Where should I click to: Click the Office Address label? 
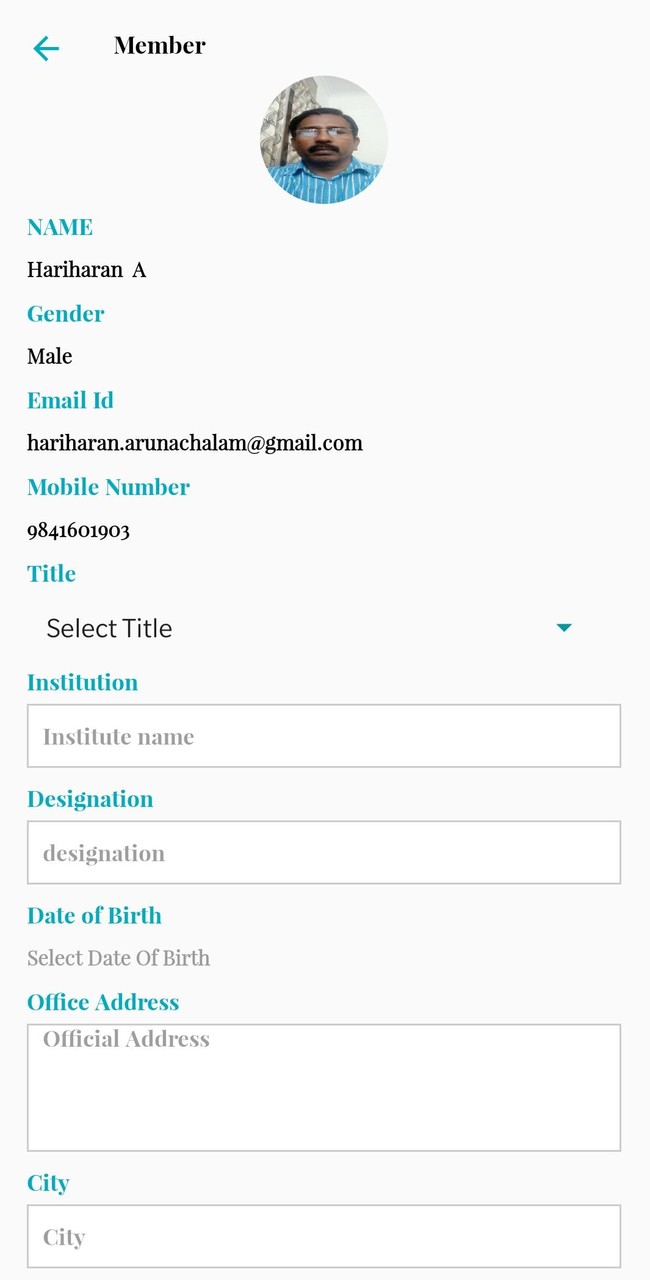tap(103, 1002)
